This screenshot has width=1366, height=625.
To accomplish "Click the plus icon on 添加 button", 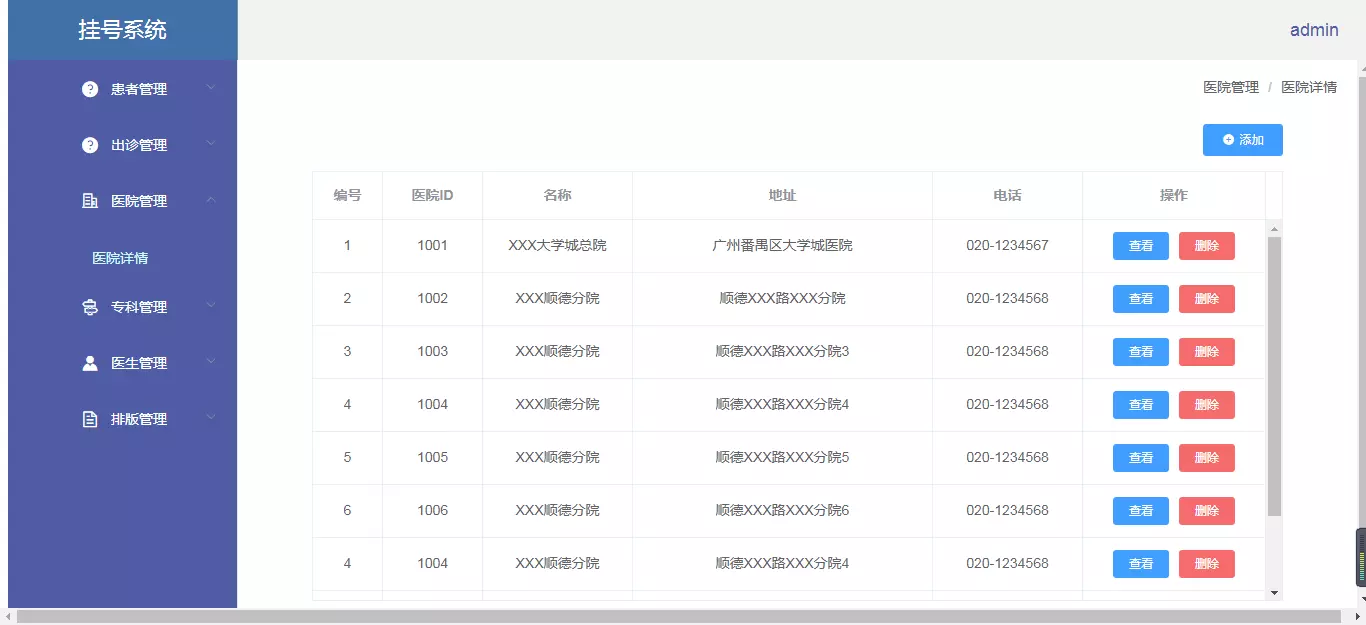I will pos(1228,140).
